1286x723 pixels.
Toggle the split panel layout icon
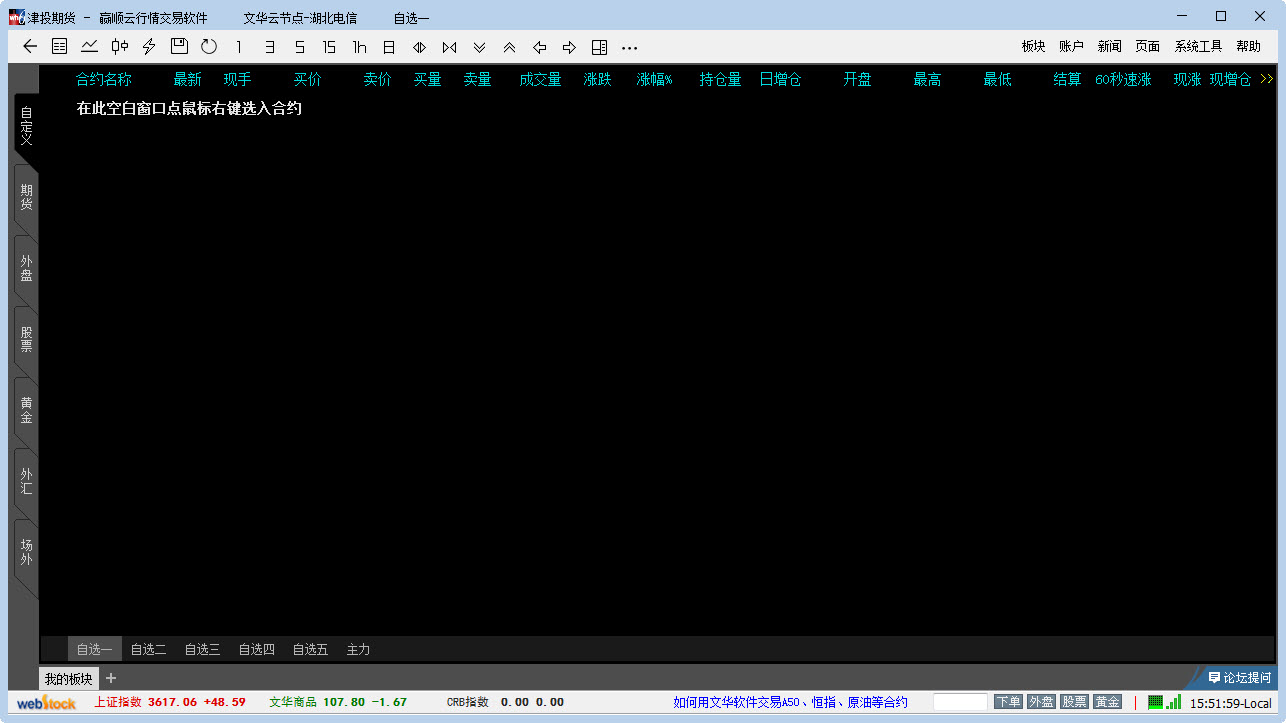(x=599, y=46)
